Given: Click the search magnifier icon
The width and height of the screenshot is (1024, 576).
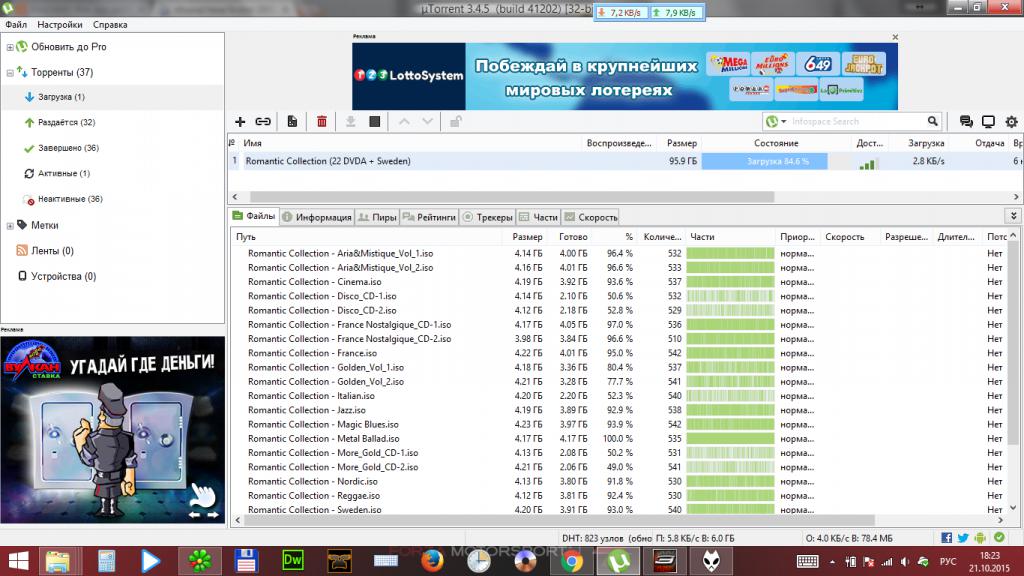Looking at the screenshot, I should point(932,121).
